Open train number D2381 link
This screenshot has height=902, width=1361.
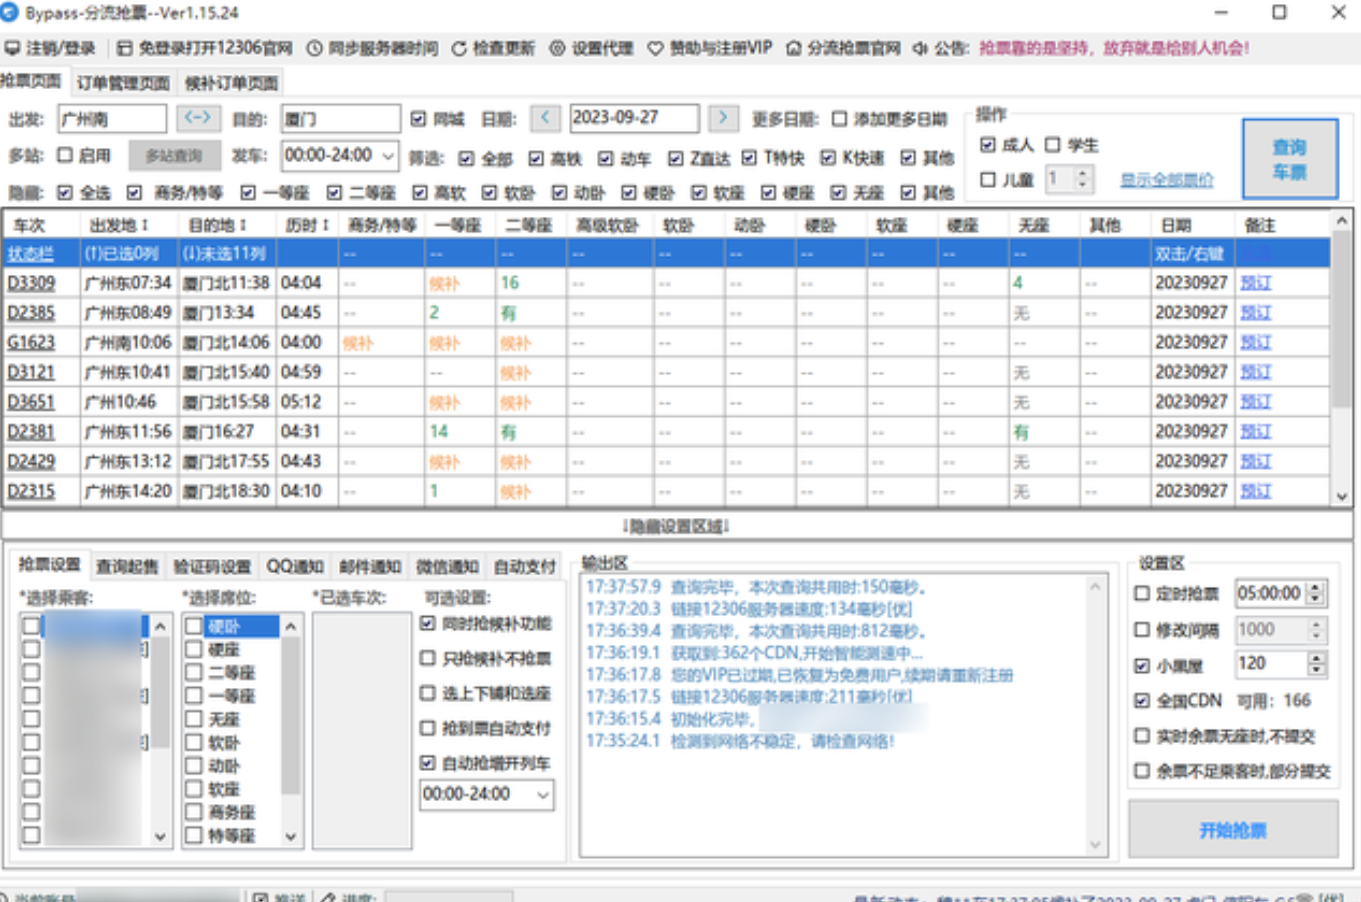click(x=31, y=432)
